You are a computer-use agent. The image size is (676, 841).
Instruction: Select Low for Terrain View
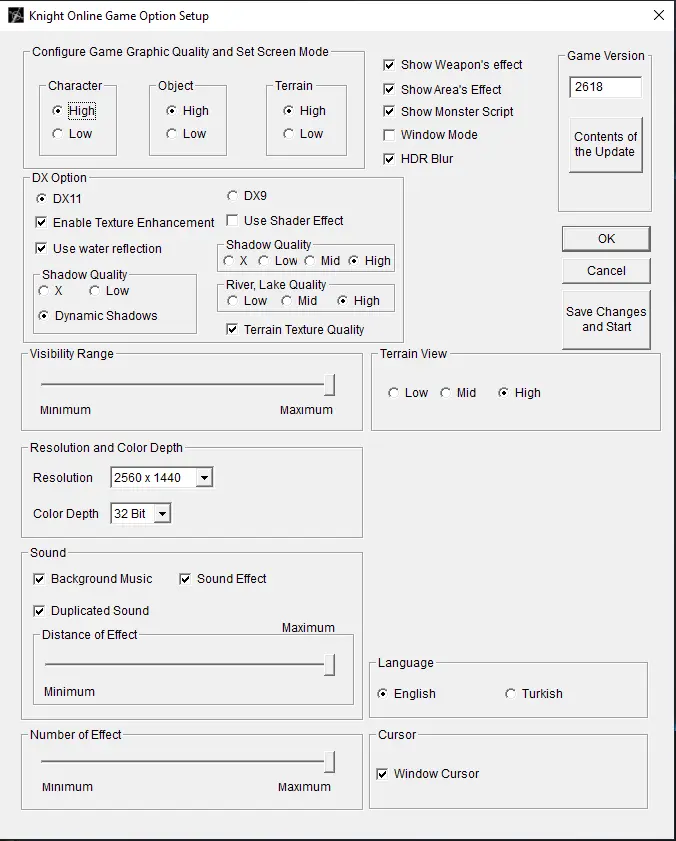393,393
